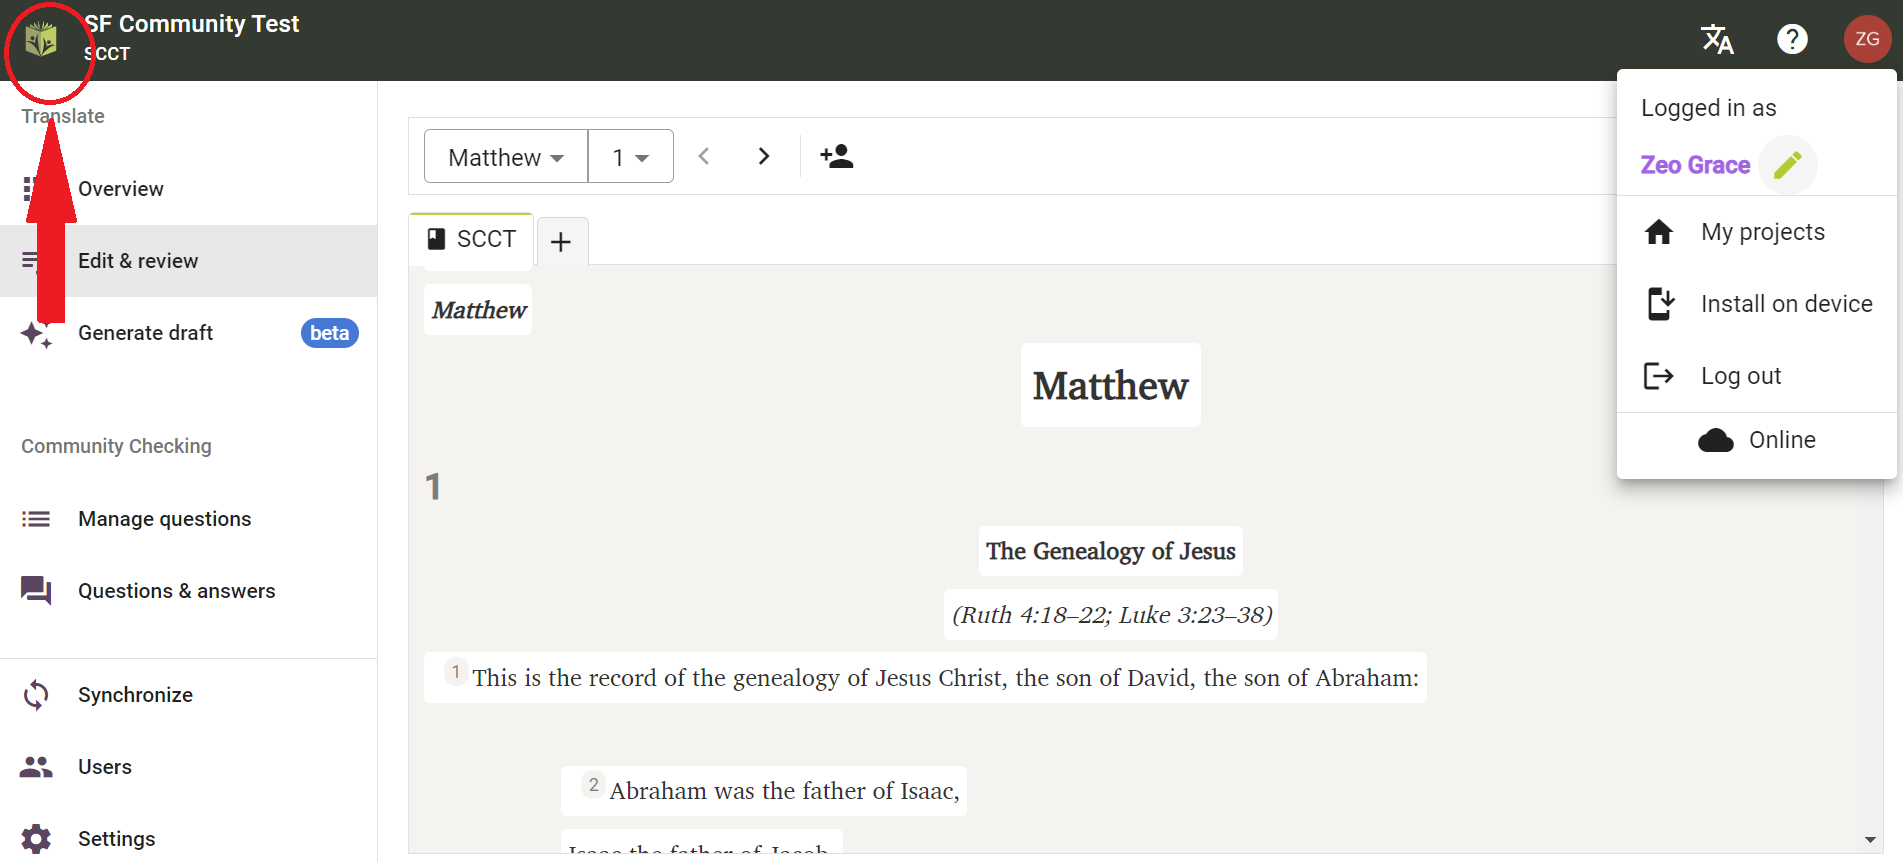Select the SCCT tab
The image size is (1903, 862).
[x=472, y=240]
